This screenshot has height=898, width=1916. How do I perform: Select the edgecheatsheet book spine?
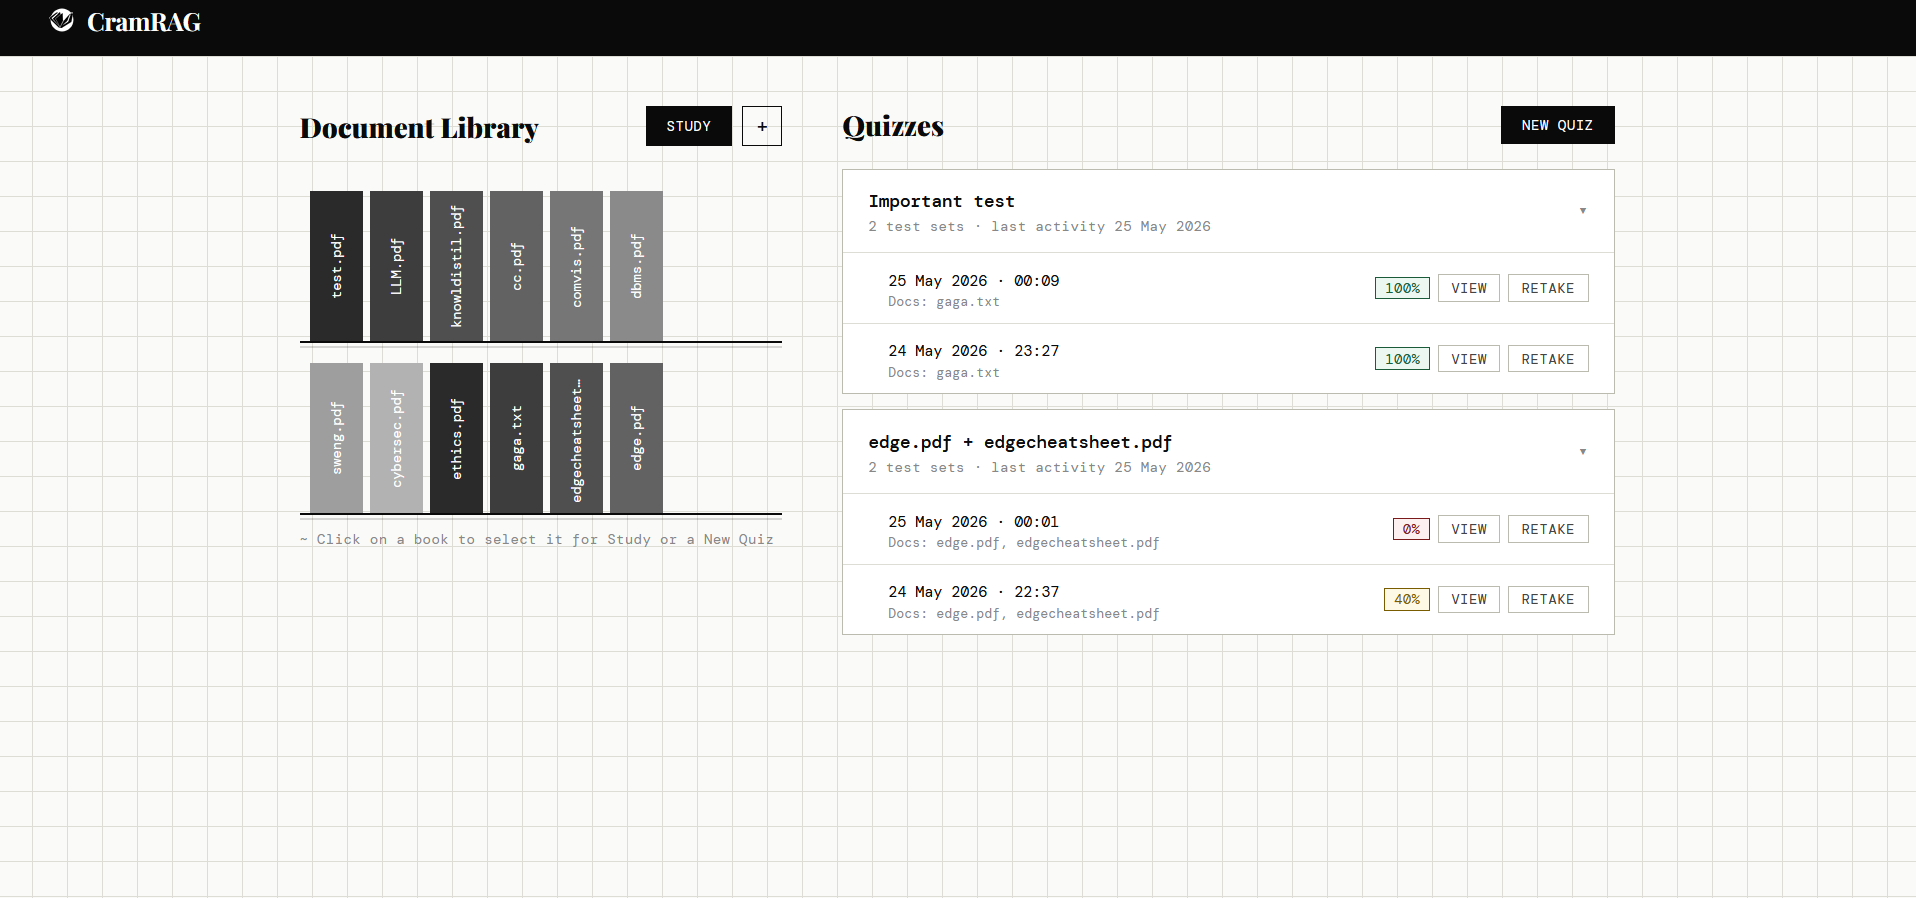click(576, 438)
